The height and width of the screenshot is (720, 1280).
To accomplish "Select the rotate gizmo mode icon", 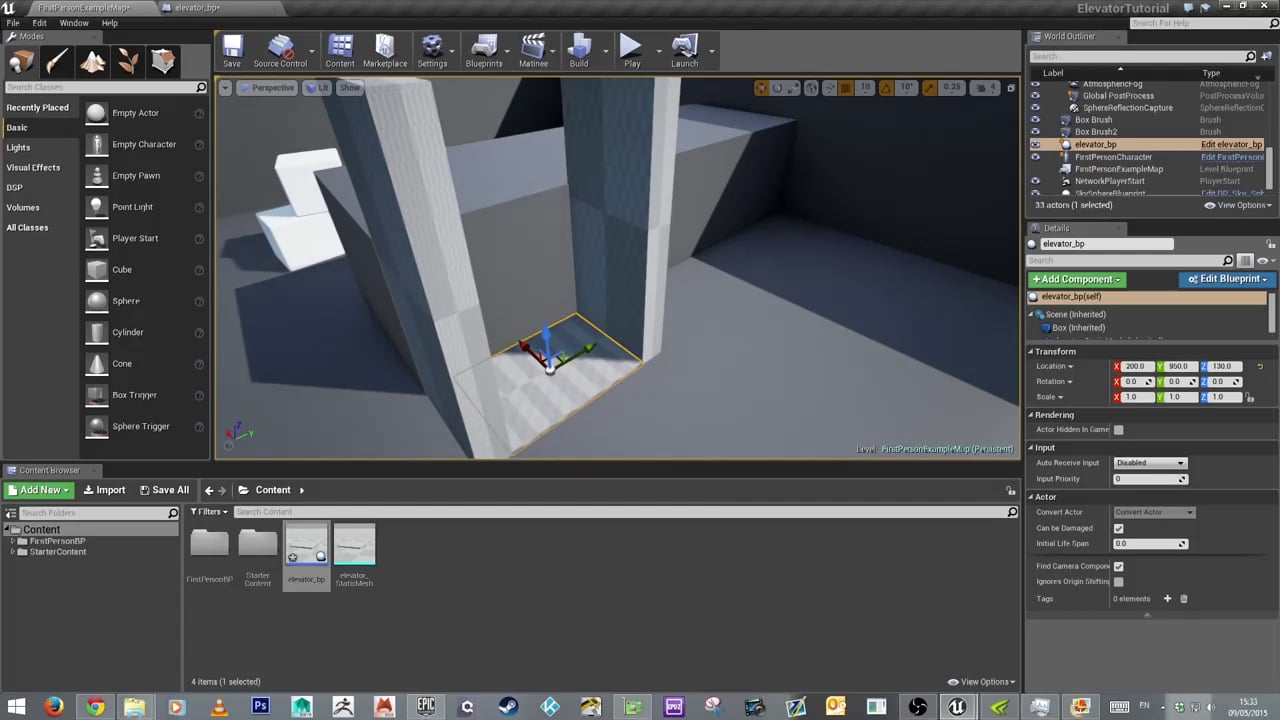I will [777, 88].
